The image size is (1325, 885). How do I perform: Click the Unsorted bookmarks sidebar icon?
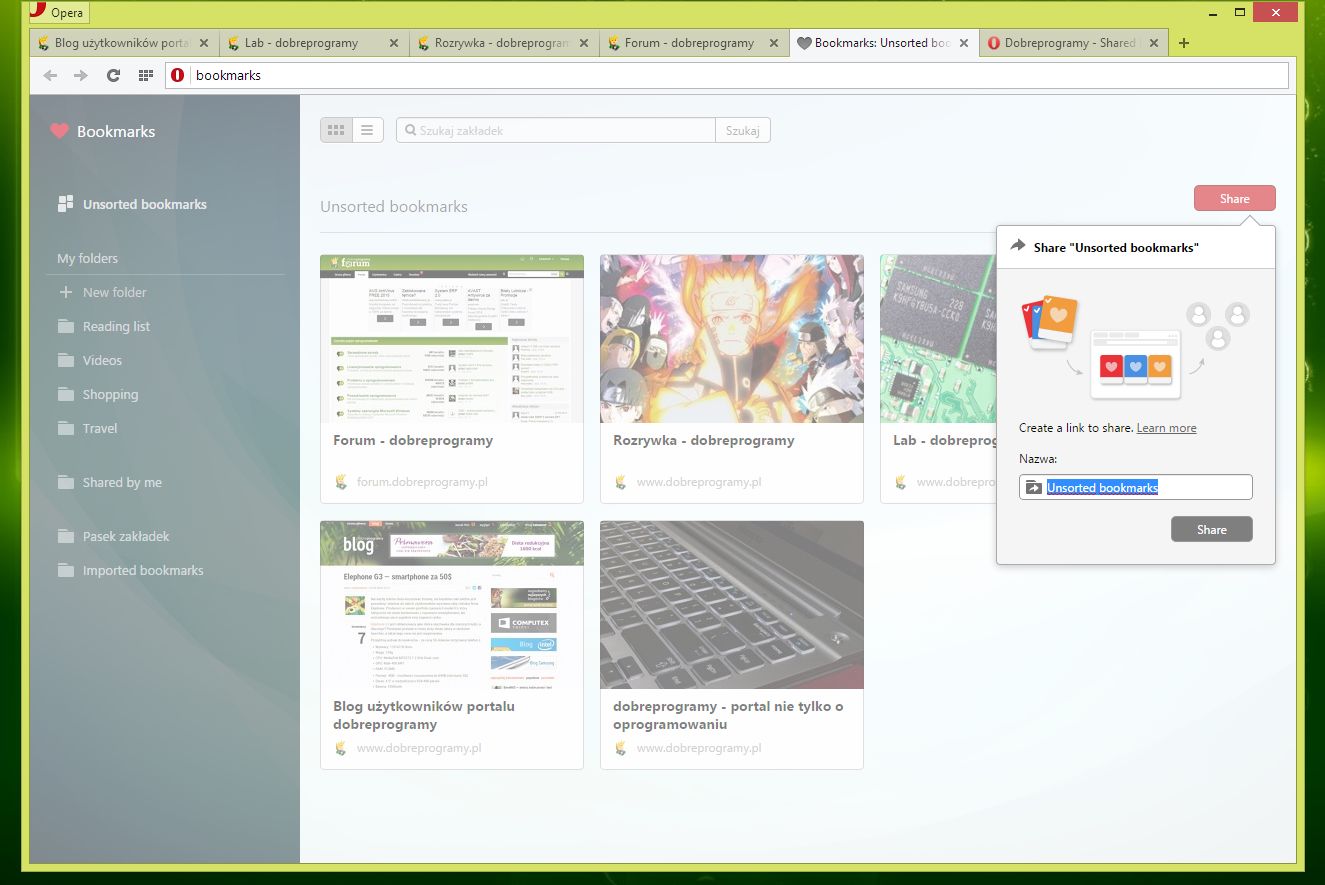[x=66, y=204]
